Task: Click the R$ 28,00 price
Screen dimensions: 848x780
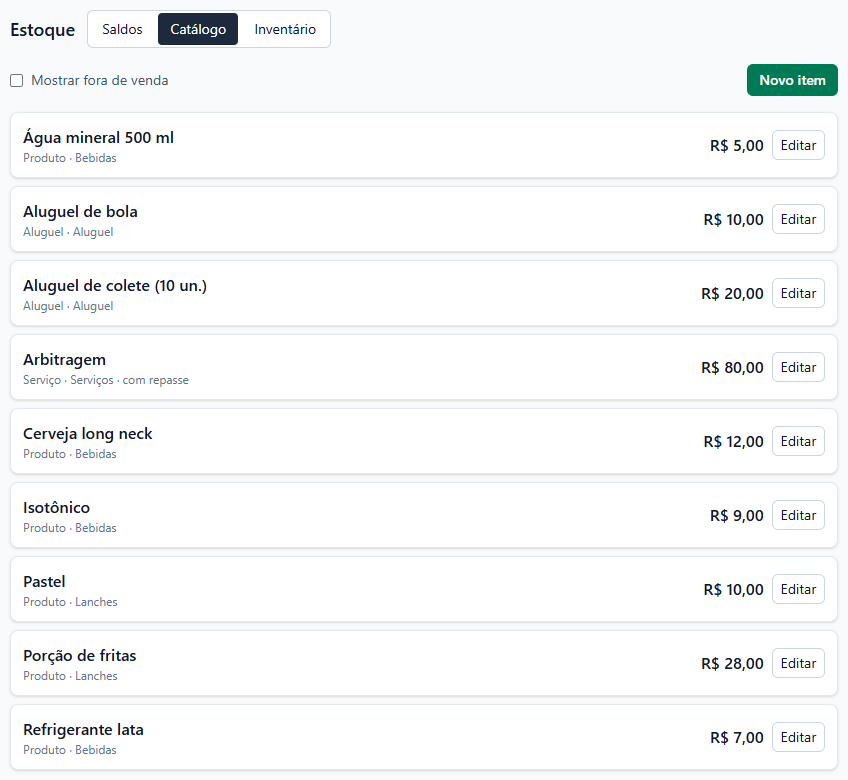Action: pyautogui.click(x=732, y=664)
